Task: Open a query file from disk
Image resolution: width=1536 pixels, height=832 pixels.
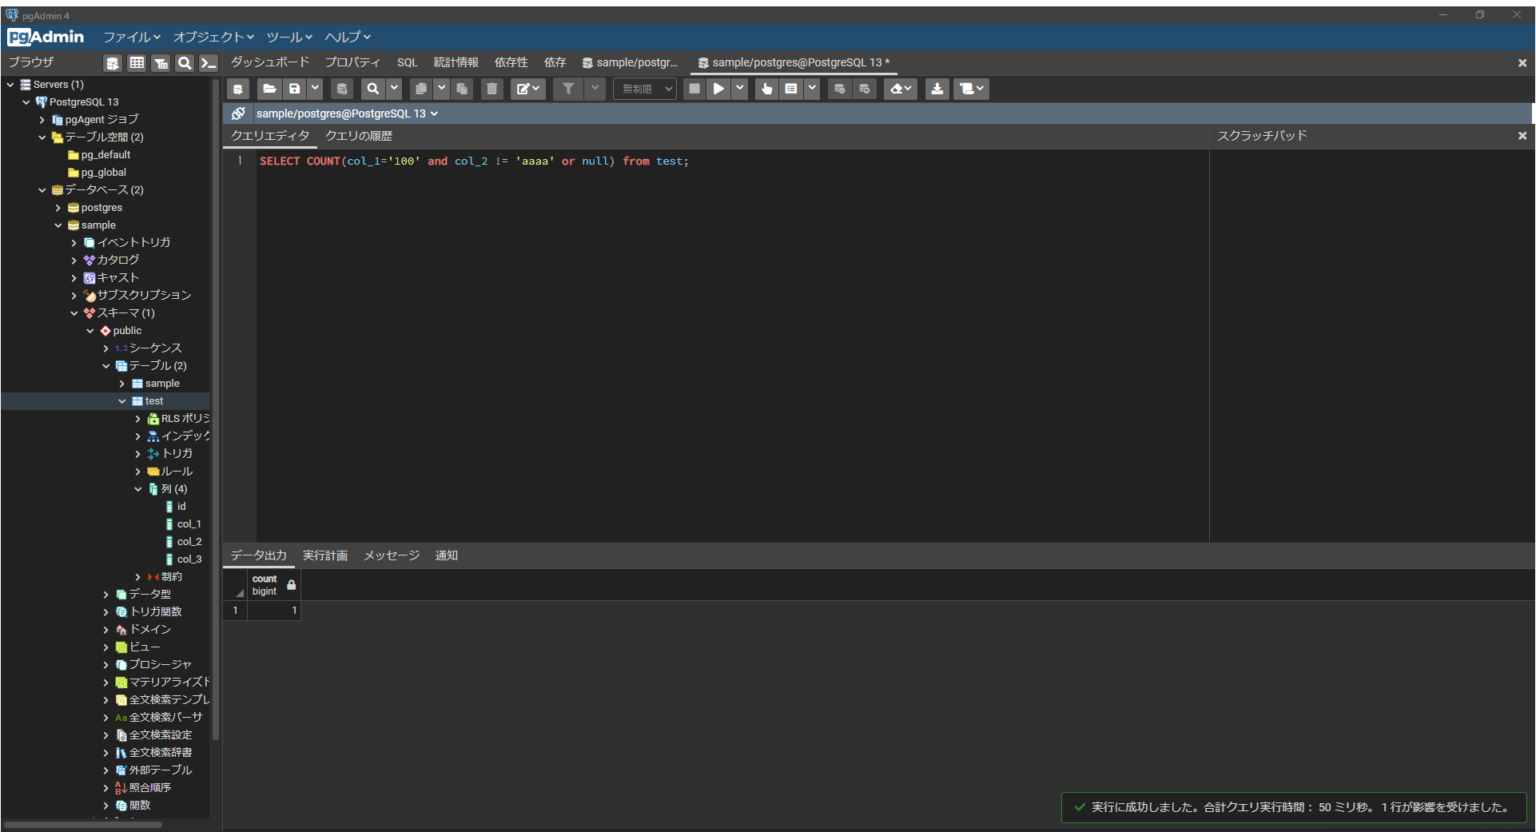Action: (269, 89)
